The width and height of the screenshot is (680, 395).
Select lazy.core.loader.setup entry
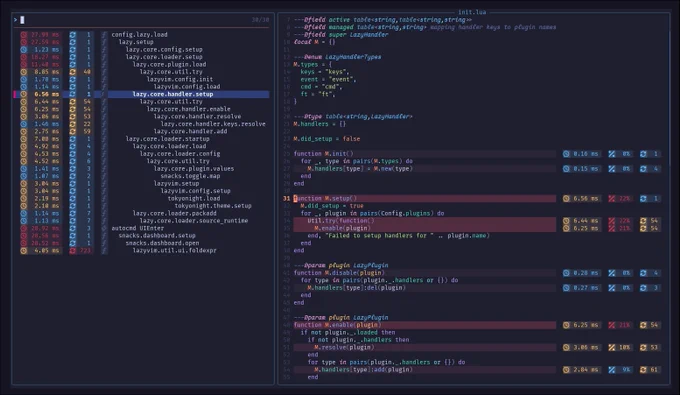point(164,57)
